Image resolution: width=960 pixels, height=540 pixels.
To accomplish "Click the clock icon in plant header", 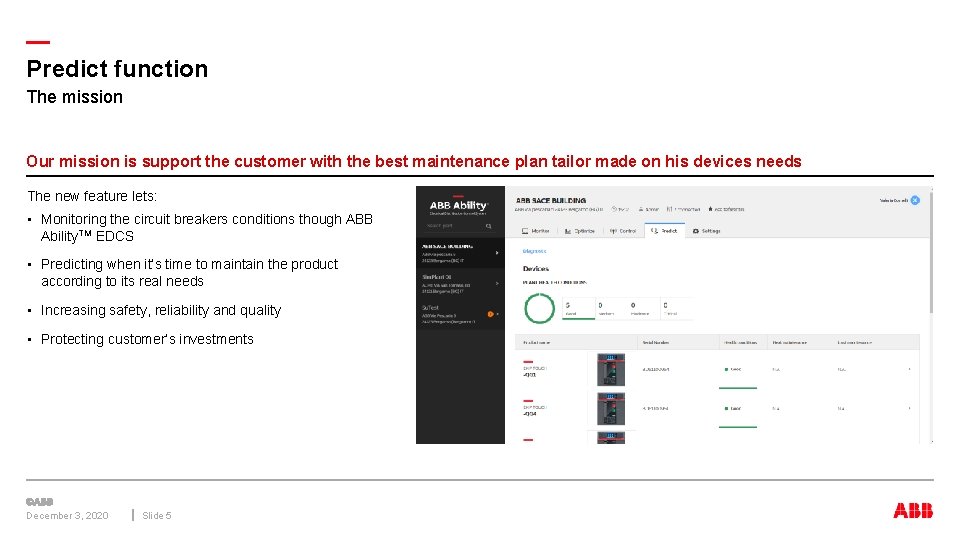I will [614, 209].
